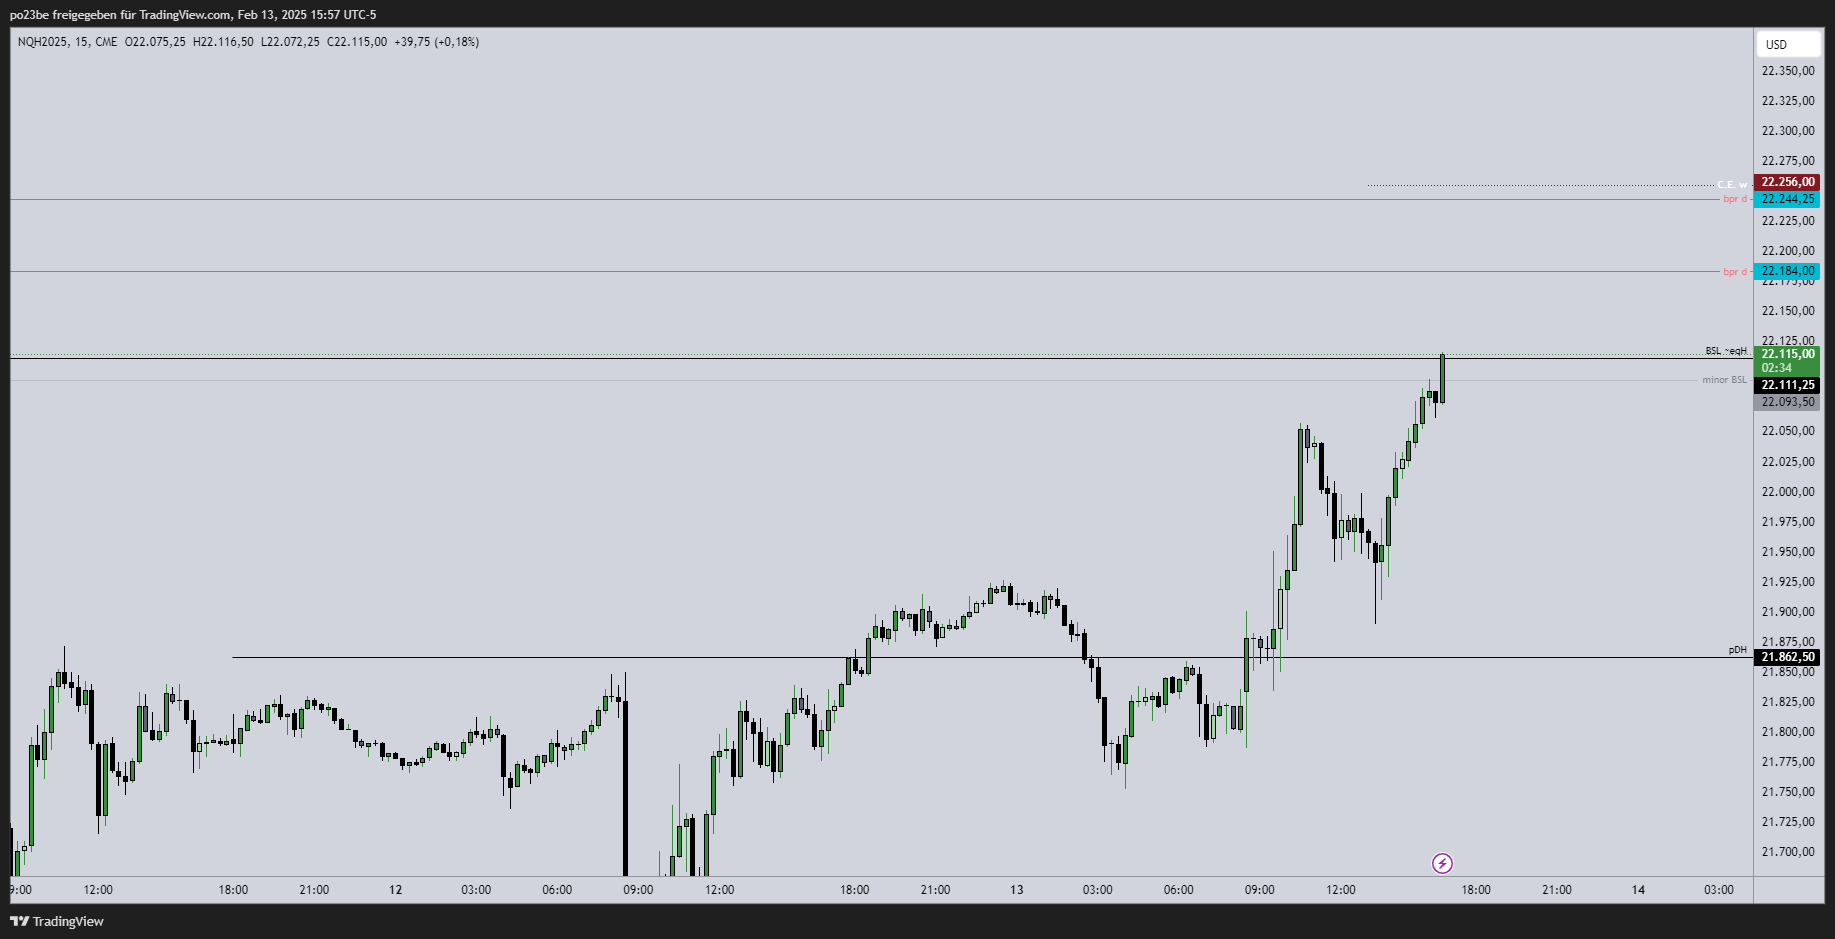Open the USD currency selector
Viewport: 1835px width, 939px height.
(x=1787, y=44)
